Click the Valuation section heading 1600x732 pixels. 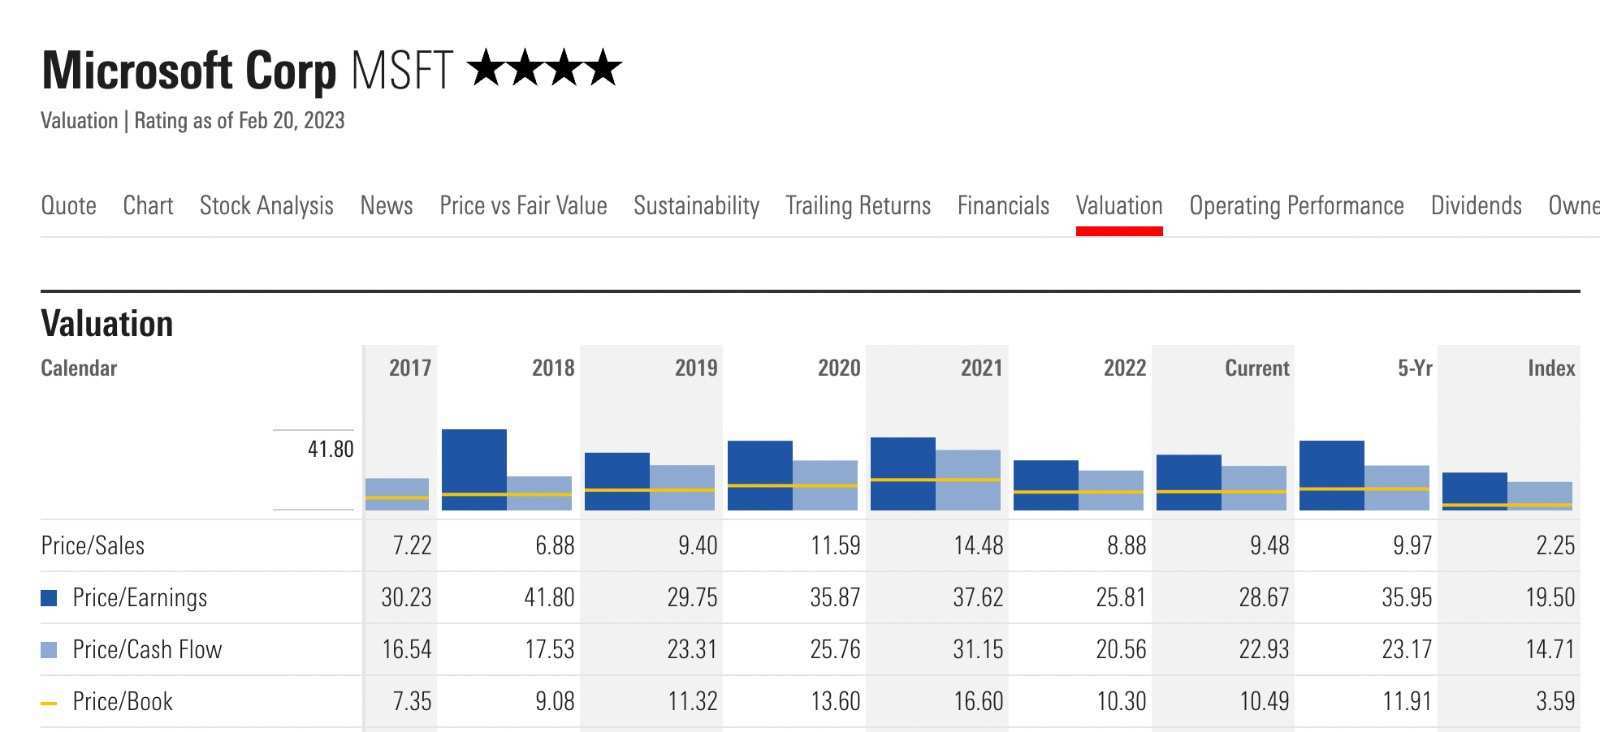(107, 324)
